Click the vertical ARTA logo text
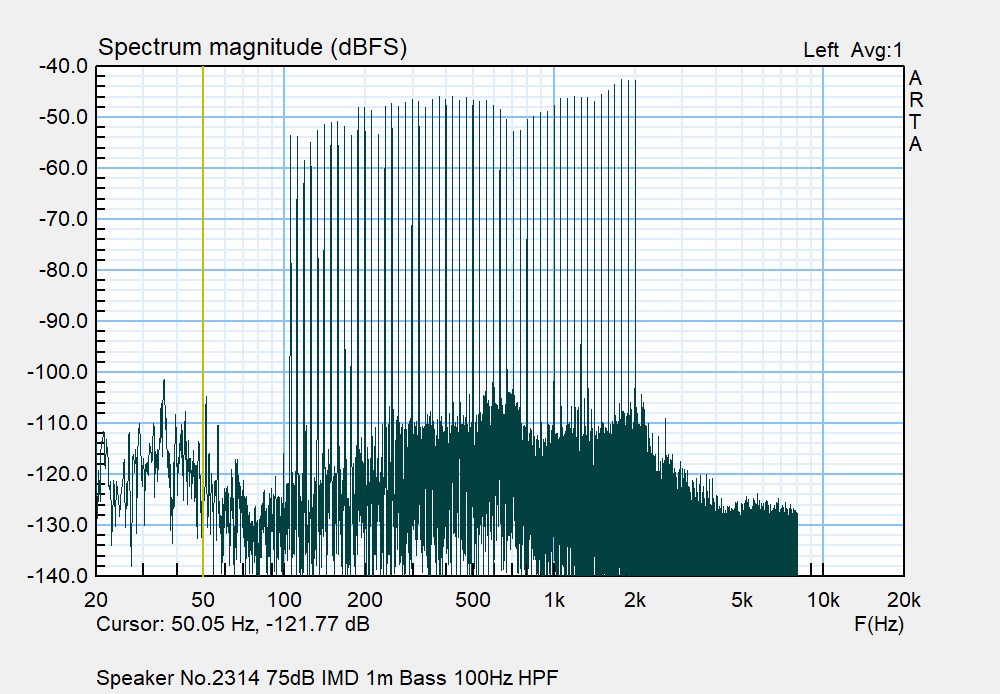The height and width of the screenshot is (694, 1000). coord(915,111)
